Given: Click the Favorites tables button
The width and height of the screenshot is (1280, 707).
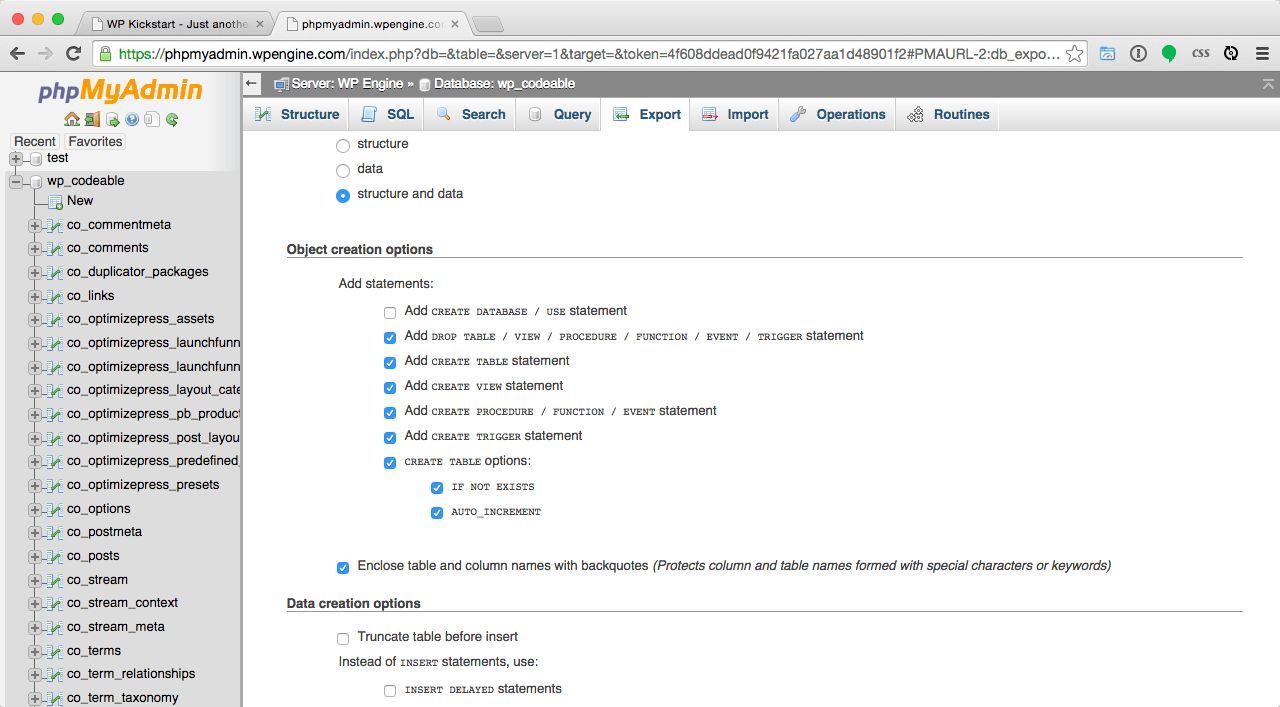Looking at the screenshot, I should click(x=95, y=142).
